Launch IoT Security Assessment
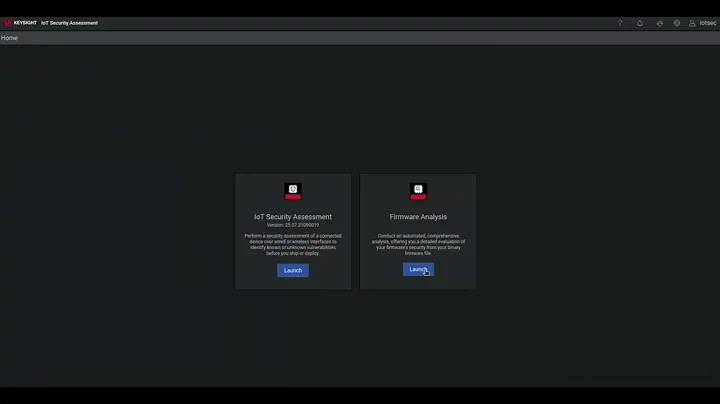Viewport: 720px width, 404px height. [x=292, y=270]
